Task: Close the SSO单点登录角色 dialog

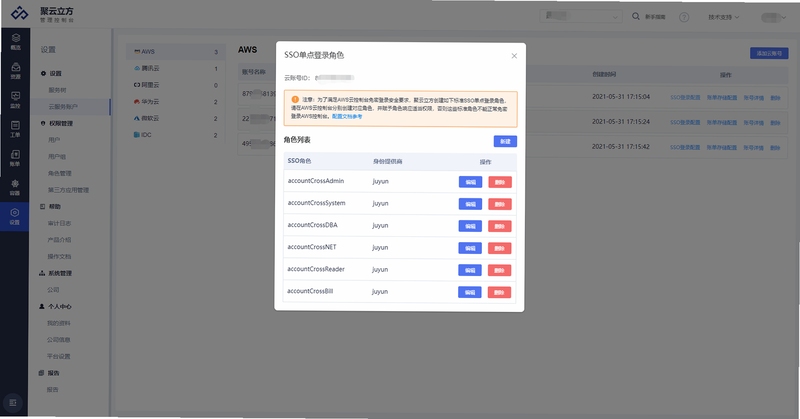Action: point(514,56)
